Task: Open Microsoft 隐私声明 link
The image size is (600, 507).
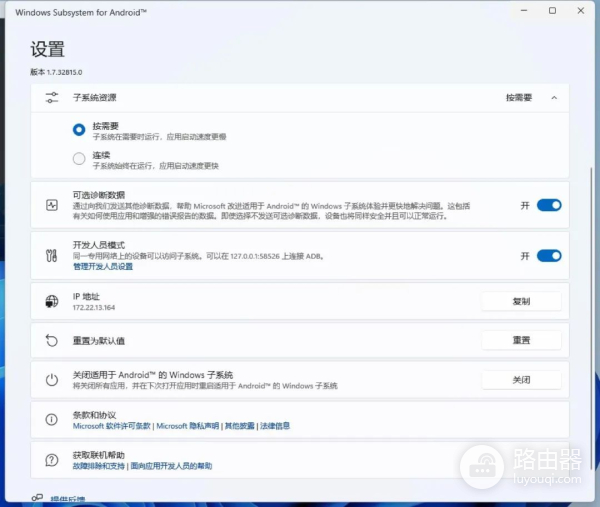Action: [x=188, y=426]
